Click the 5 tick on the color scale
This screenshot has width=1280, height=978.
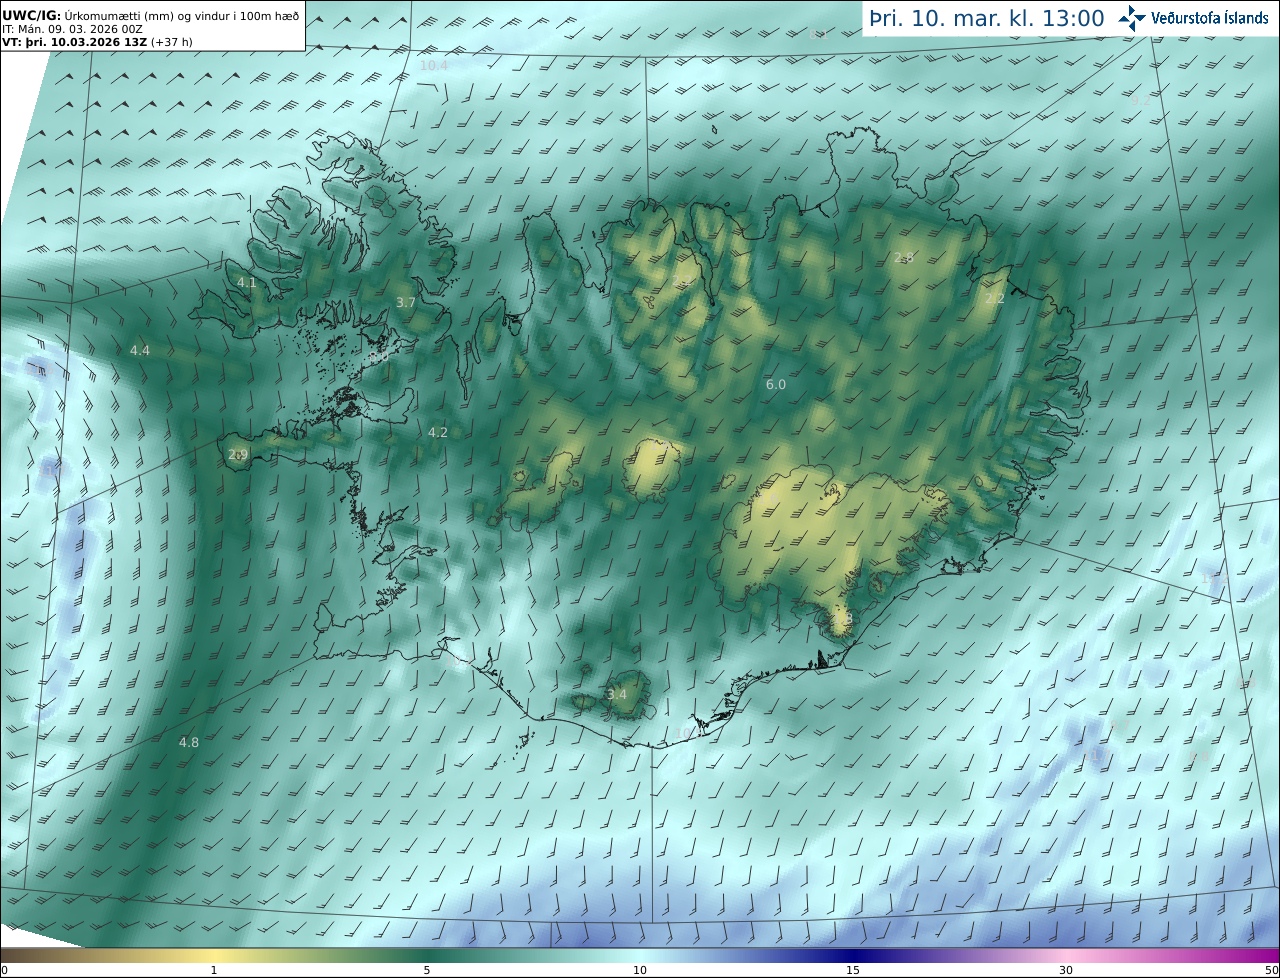coord(427,970)
